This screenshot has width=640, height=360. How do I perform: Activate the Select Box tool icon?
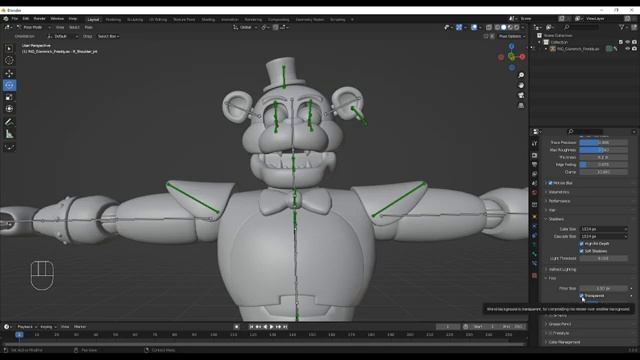[9, 49]
